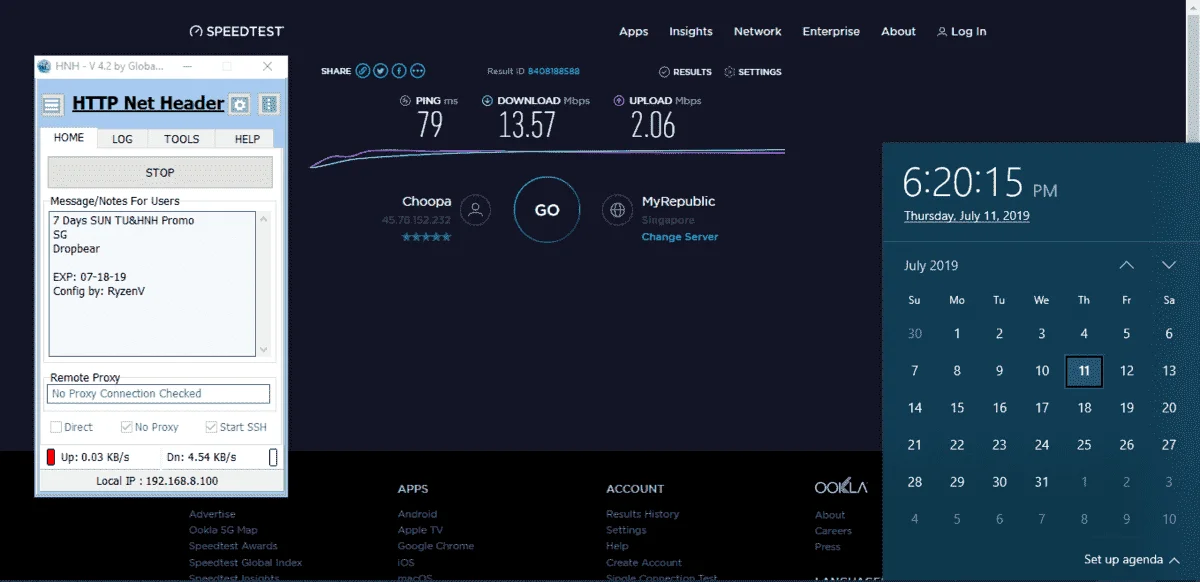The image size is (1200, 582).
Task: Click the server list icon beside HNH gear
Action: click(269, 104)
